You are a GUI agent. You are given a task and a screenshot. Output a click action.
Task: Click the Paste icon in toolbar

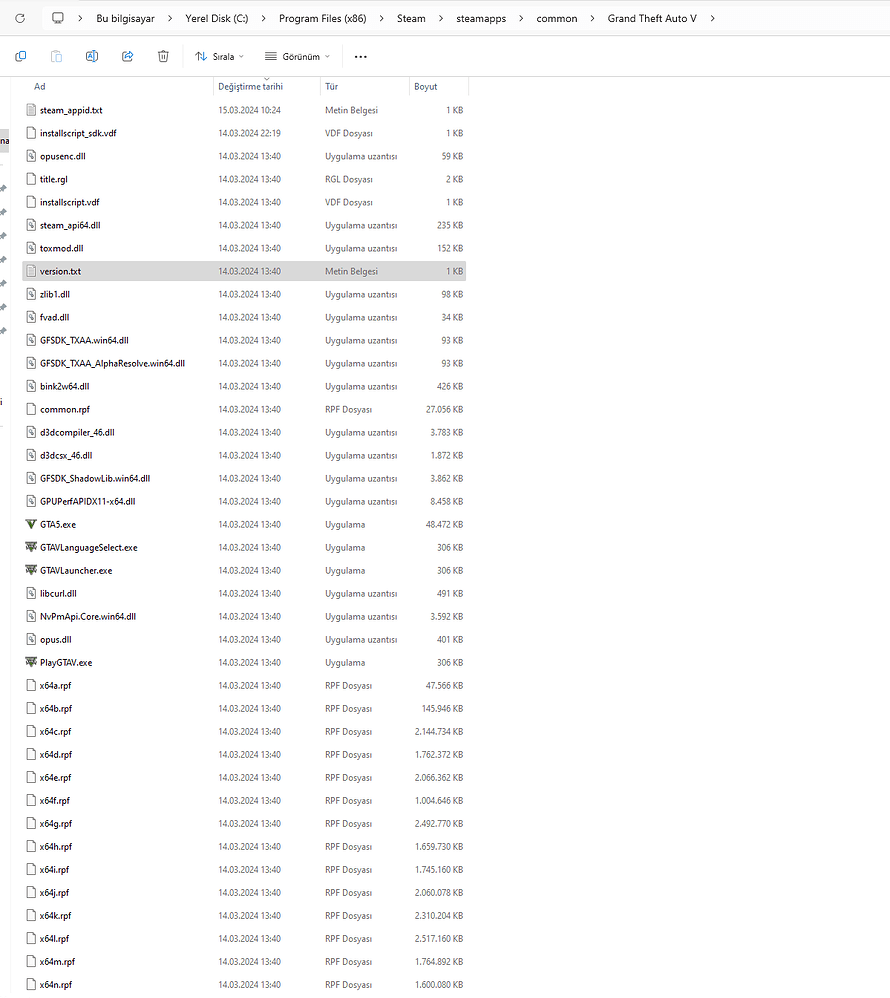[56, 57]
